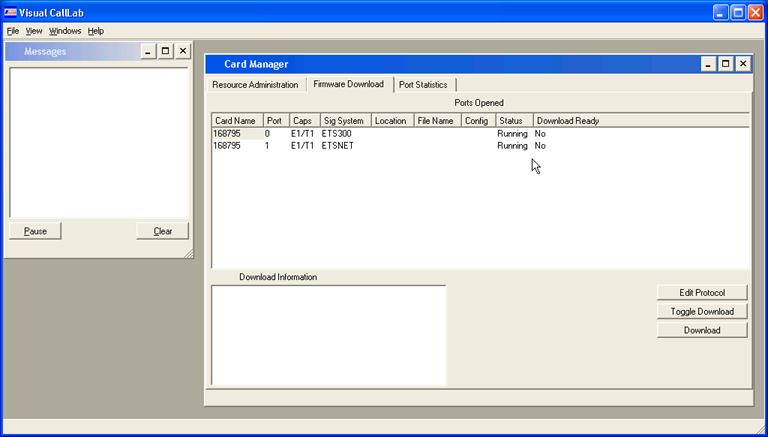Open the View menu
Screen dimensions: 768x437
click(x=34, y=31)
